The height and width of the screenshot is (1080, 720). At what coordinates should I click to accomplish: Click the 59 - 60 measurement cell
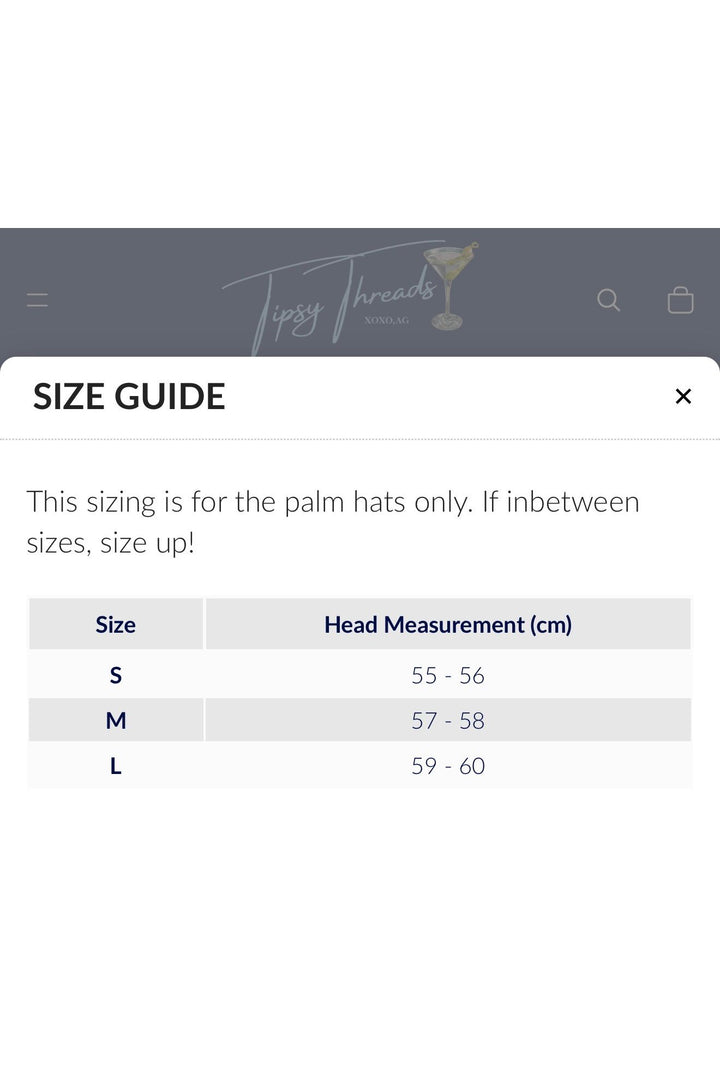click(x=448, y=766)
